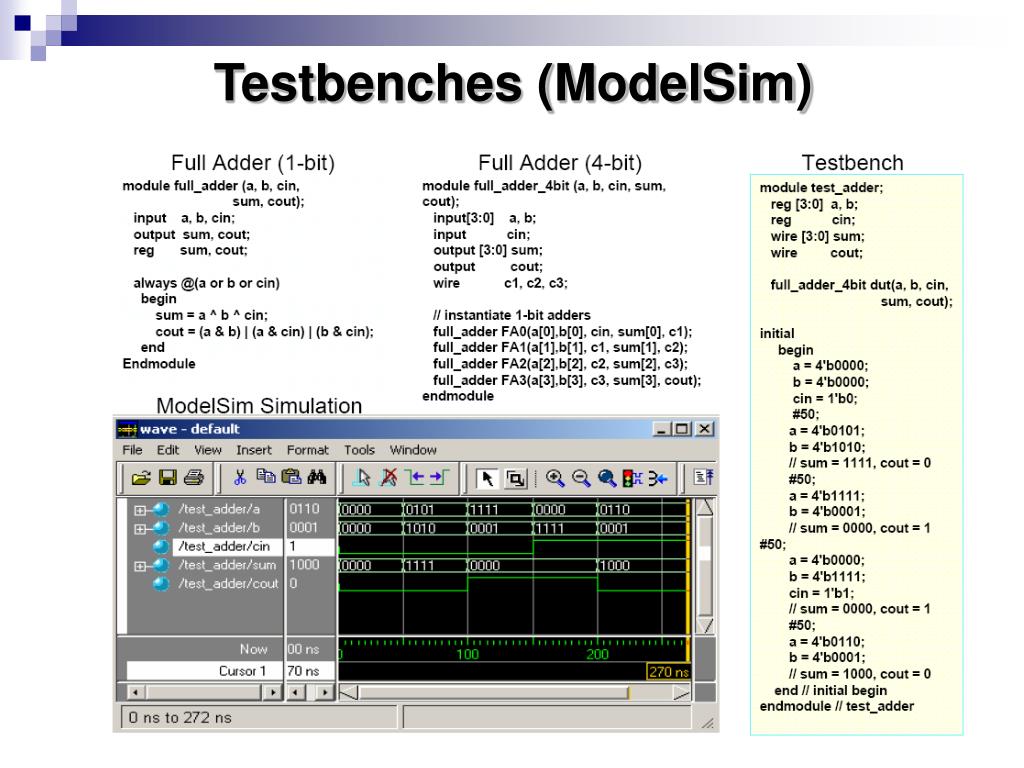Click the Open folder icon in wave toolbar

141,478
